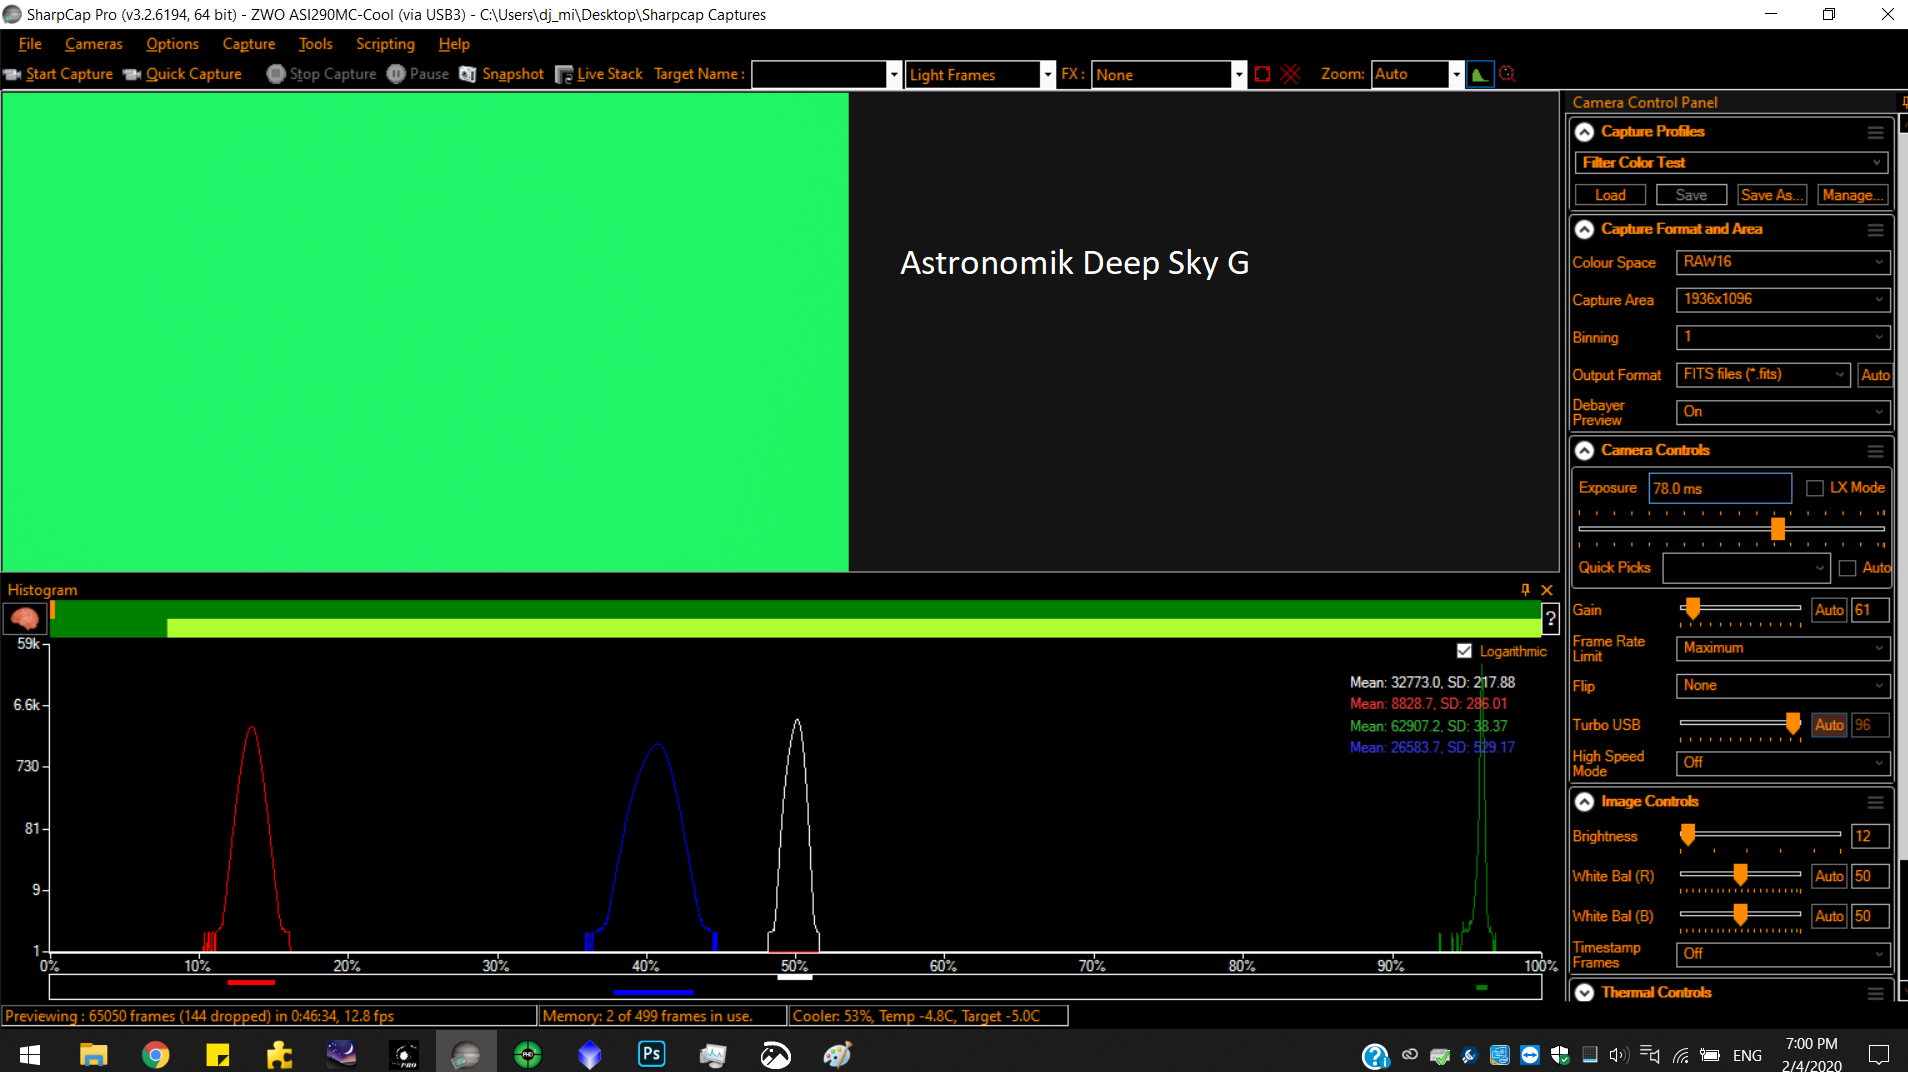Click the Exposure 78.0 ms input field
This screenshot has height=1072, width=1908.
pos(1720,488)
